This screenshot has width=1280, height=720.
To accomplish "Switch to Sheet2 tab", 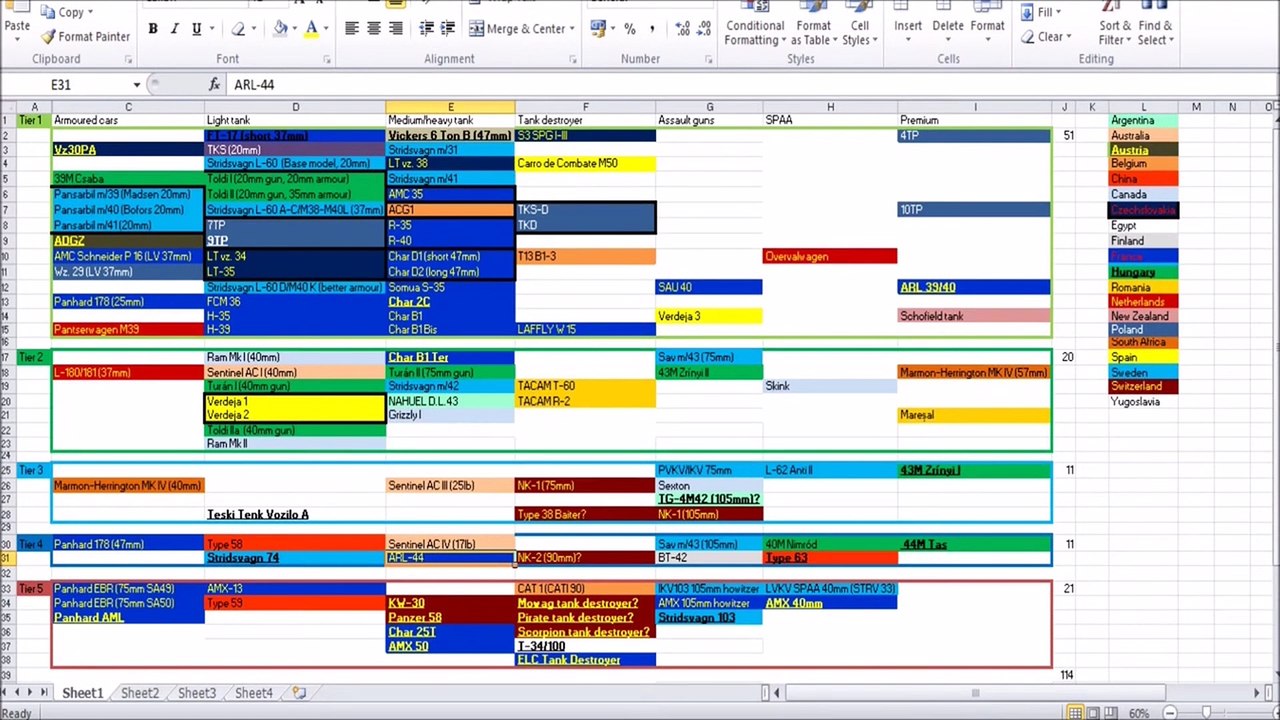I will point(140,693).
